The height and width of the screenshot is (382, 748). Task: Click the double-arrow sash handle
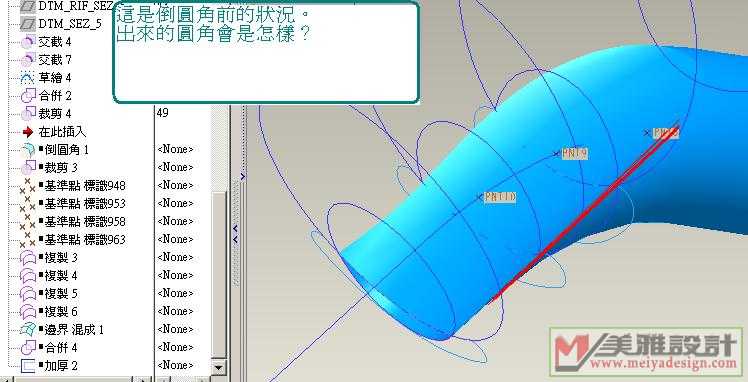(235, 234)
